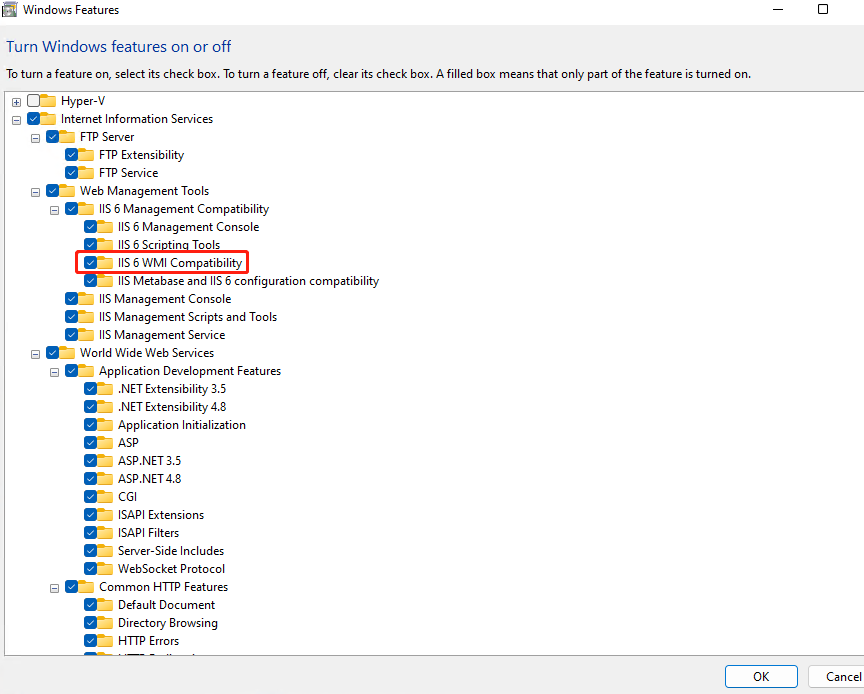Maximize the Windows Features window

click(x=823, y=9)
